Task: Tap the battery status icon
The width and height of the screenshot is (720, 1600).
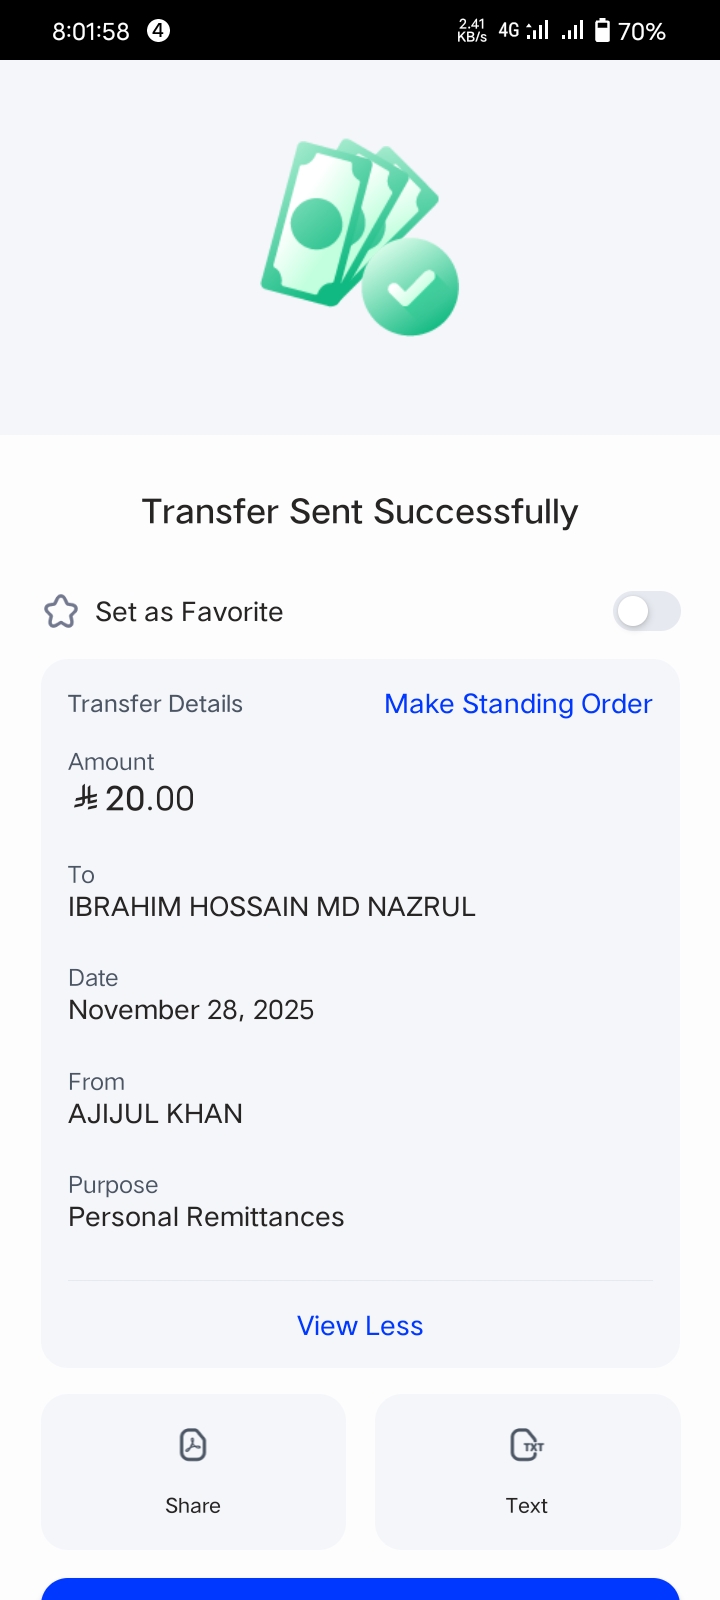Action: point(602,31)
